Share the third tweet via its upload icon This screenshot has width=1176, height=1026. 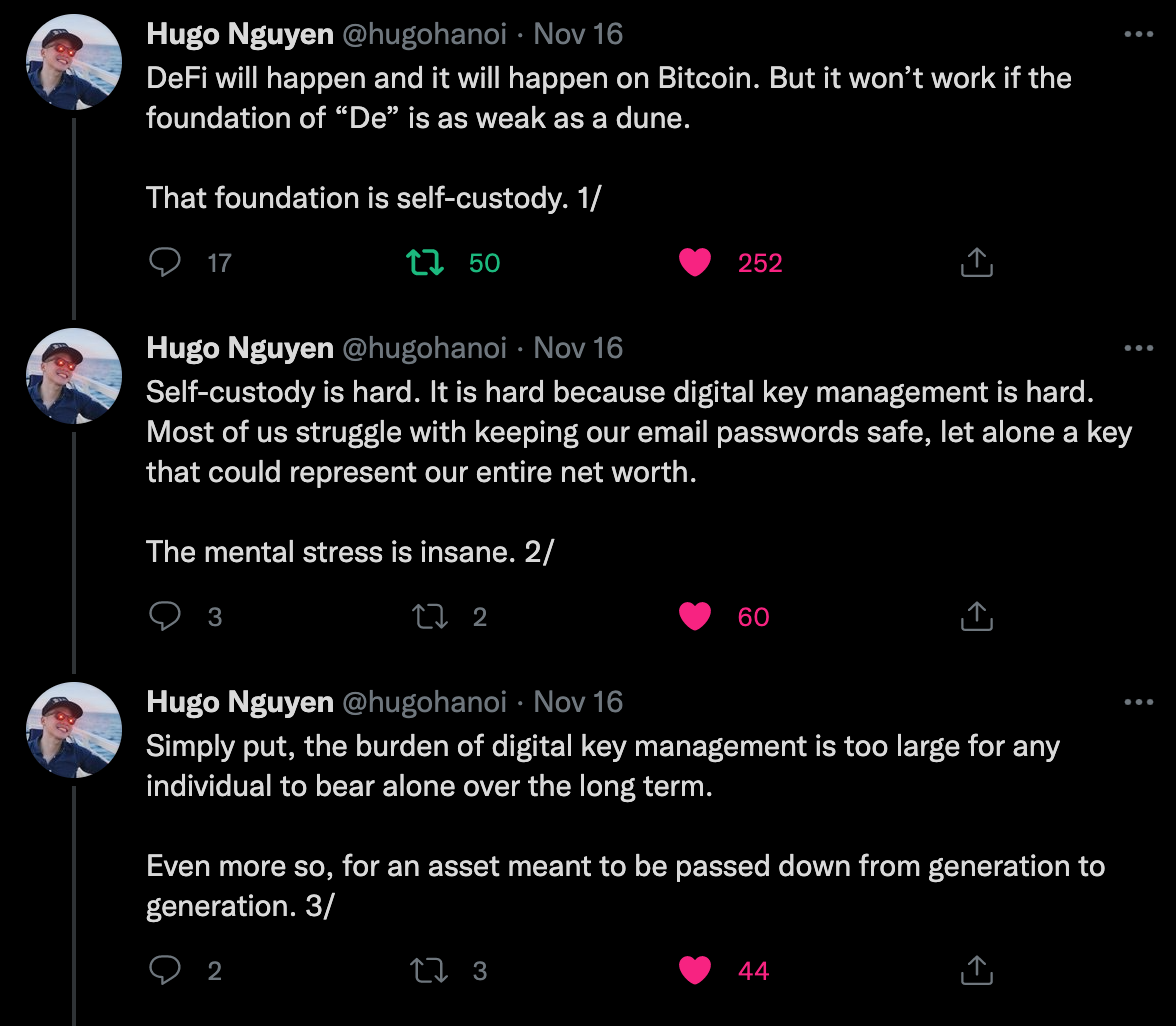976,970
